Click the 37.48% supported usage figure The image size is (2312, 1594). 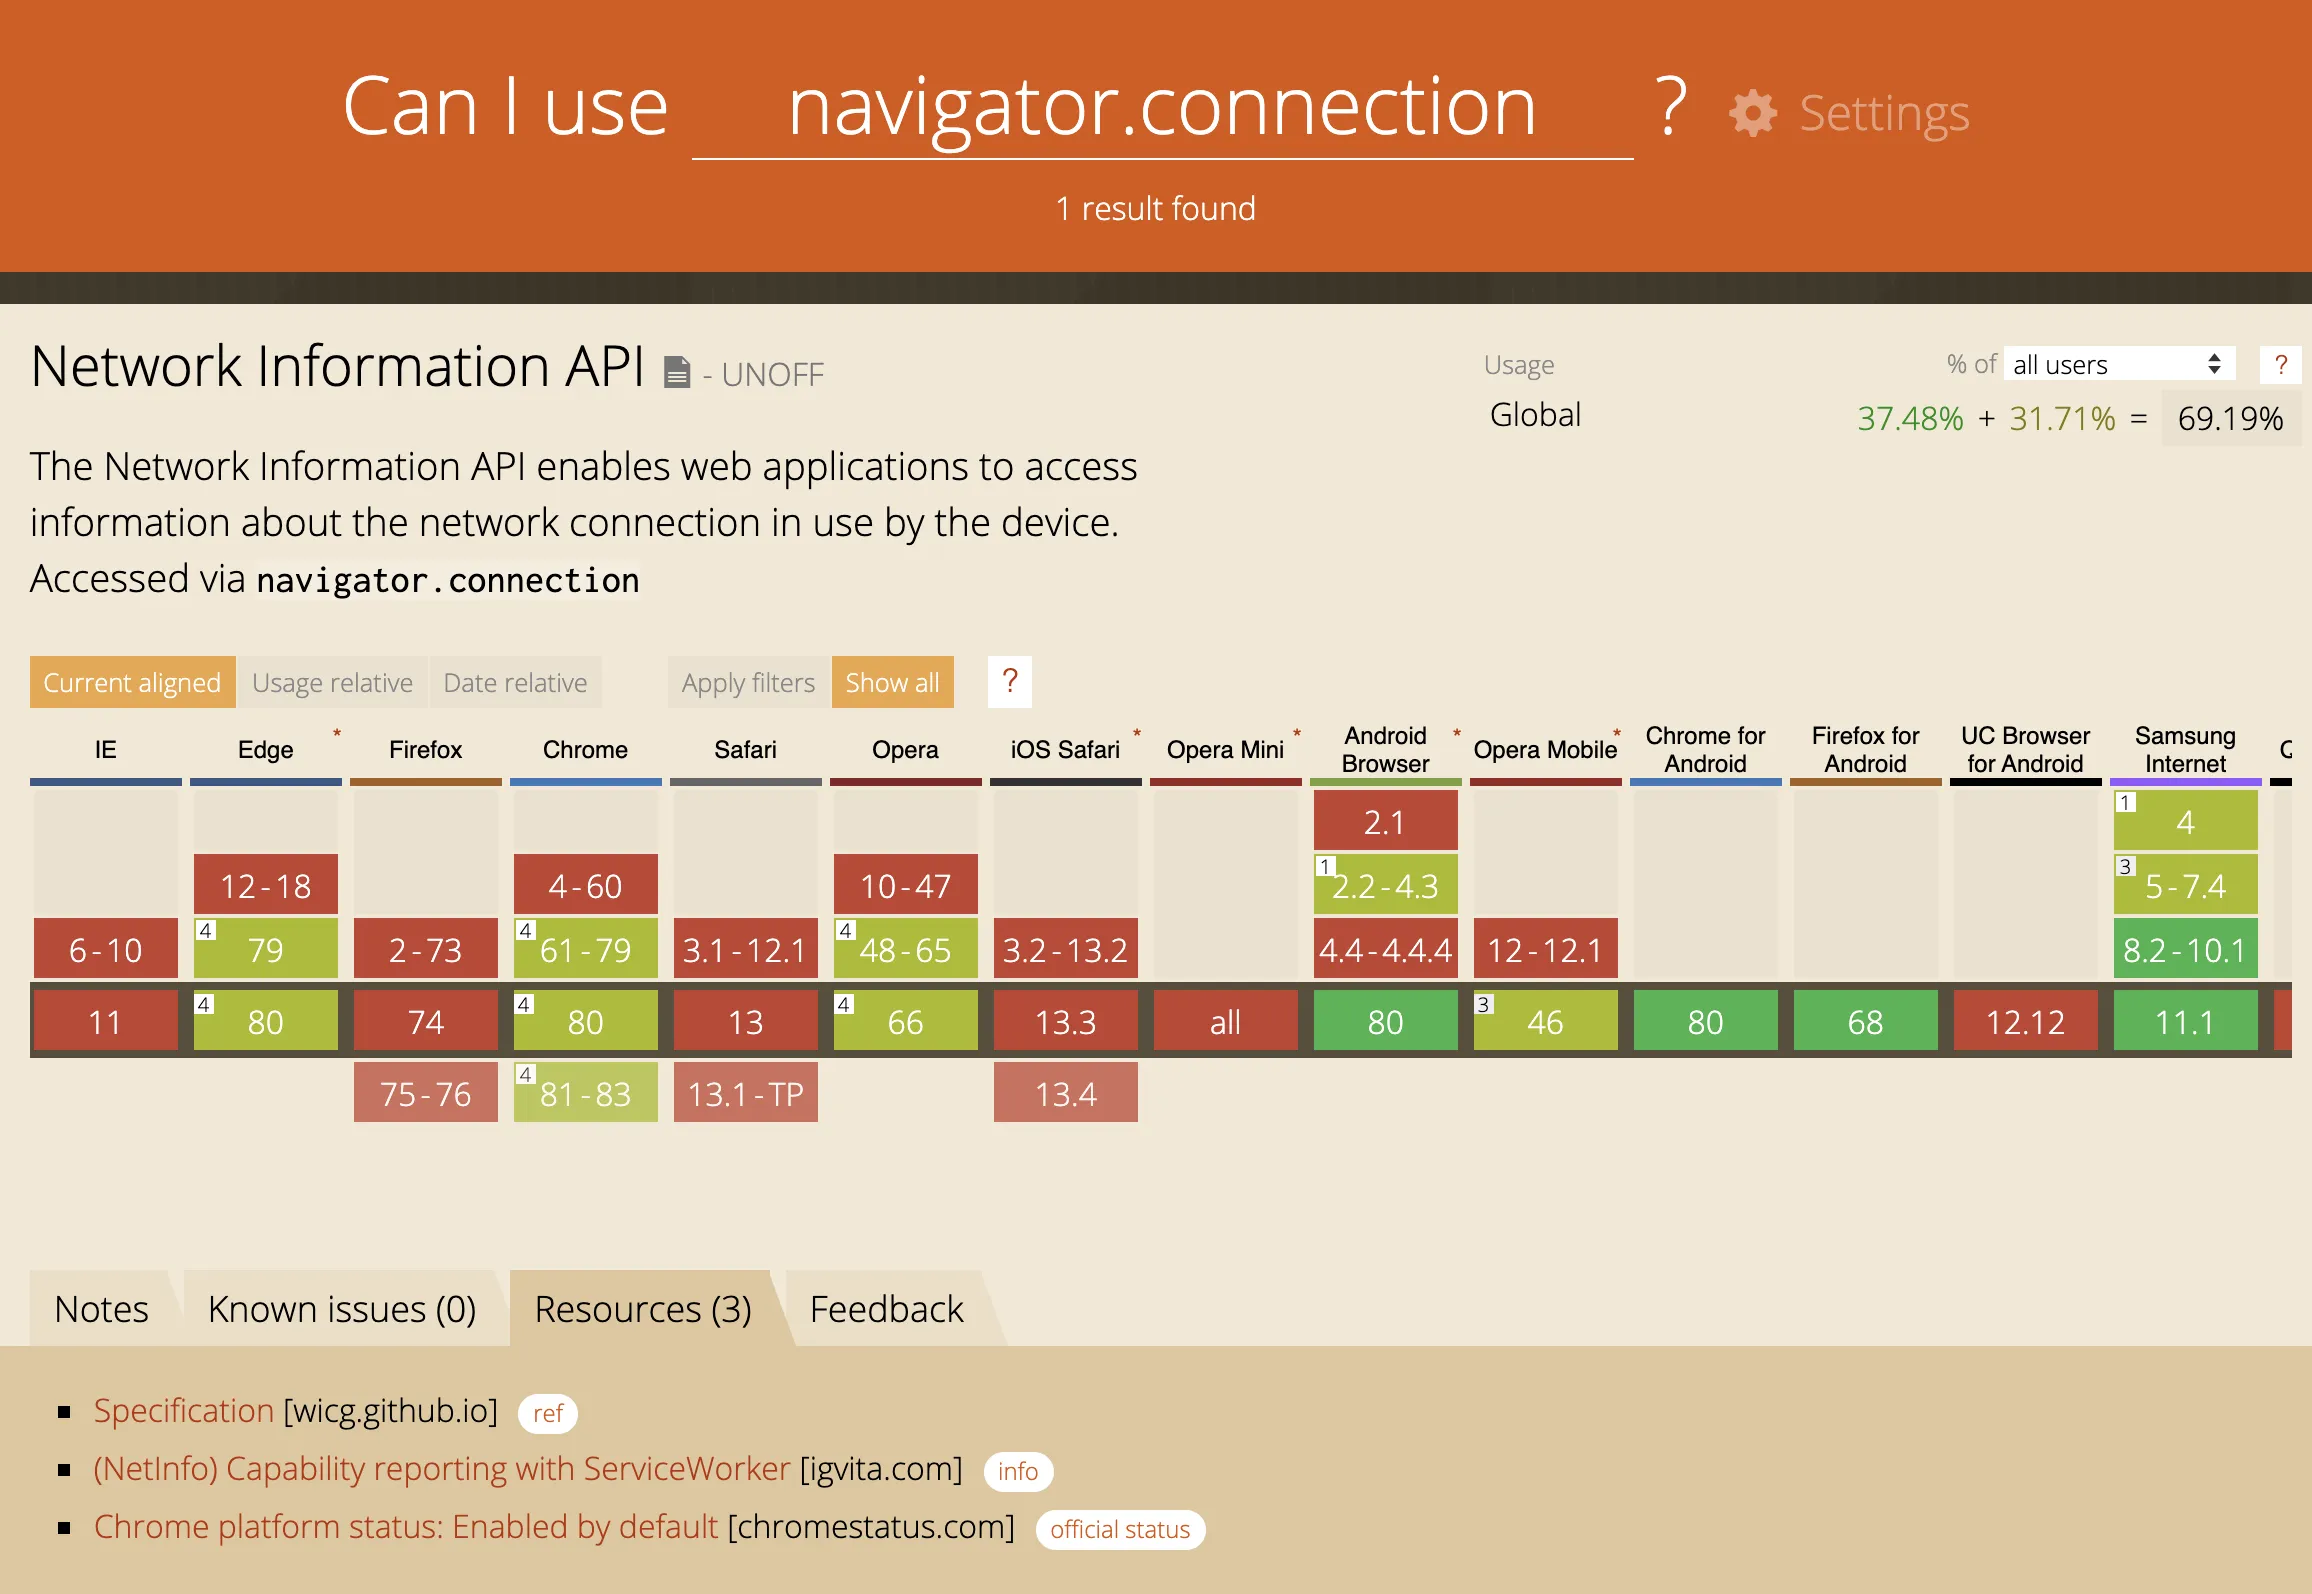(1910, 418)
